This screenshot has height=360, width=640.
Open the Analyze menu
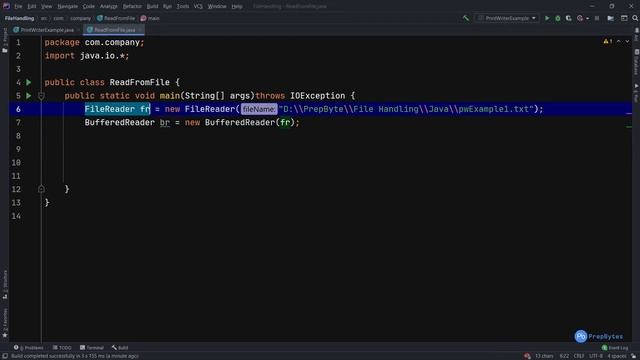tap(109, 6)
